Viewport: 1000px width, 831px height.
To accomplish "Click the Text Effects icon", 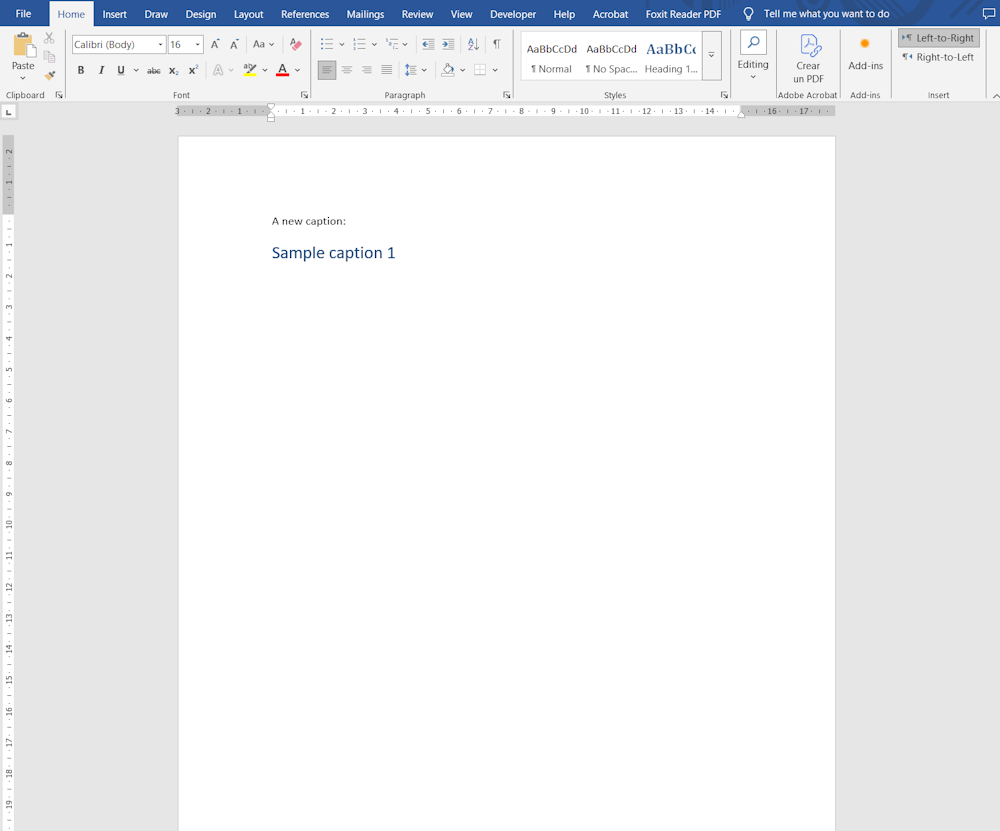I will pyautogui.click(x=218, y=70).
